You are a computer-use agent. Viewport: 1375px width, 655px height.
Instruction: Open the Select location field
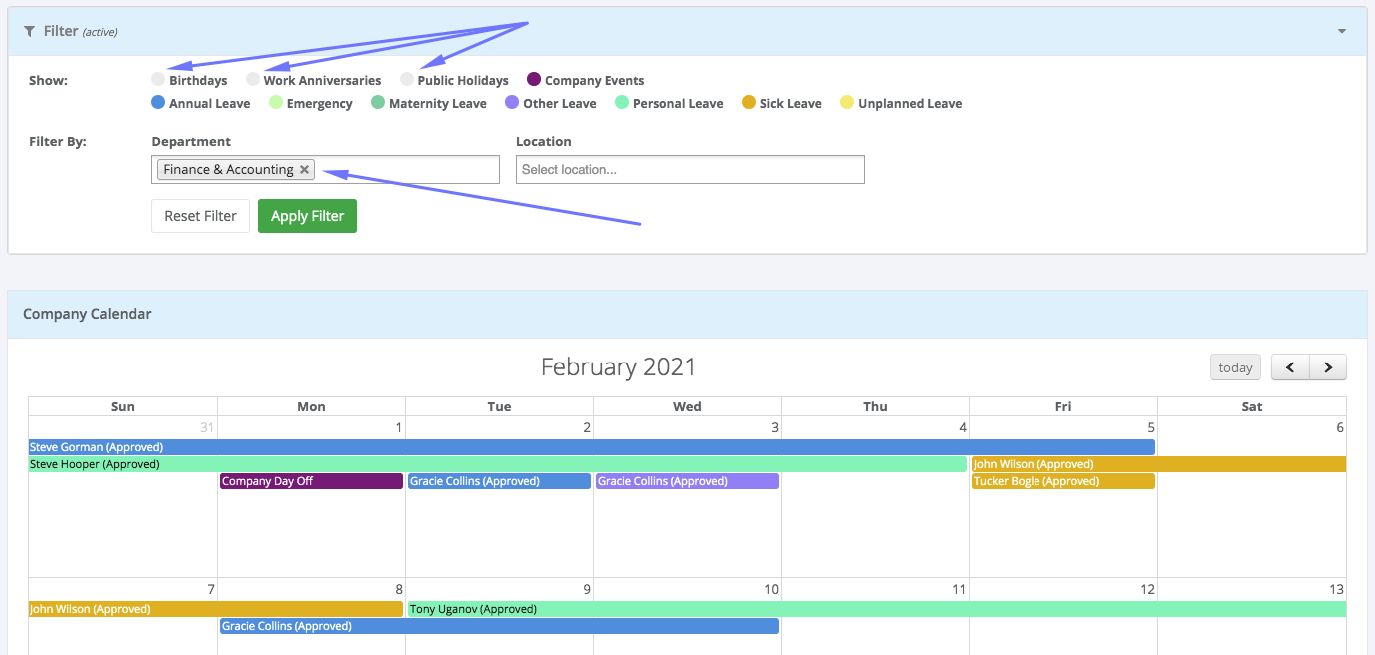[x=690, y=169]
